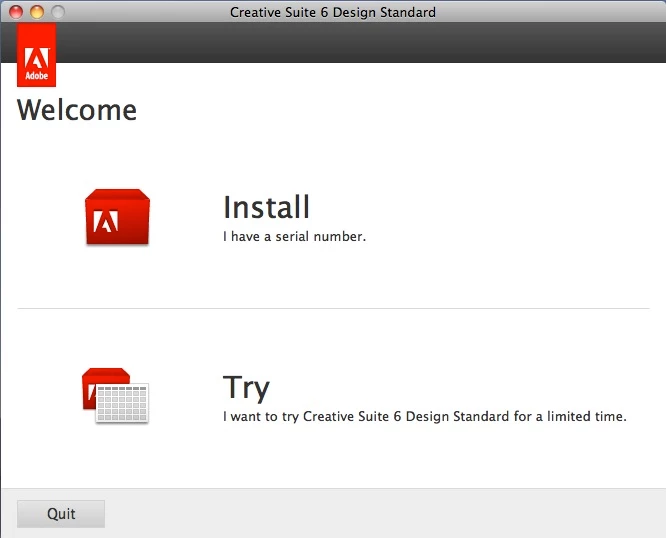Click the Try icon with calendar

[115, 395]
